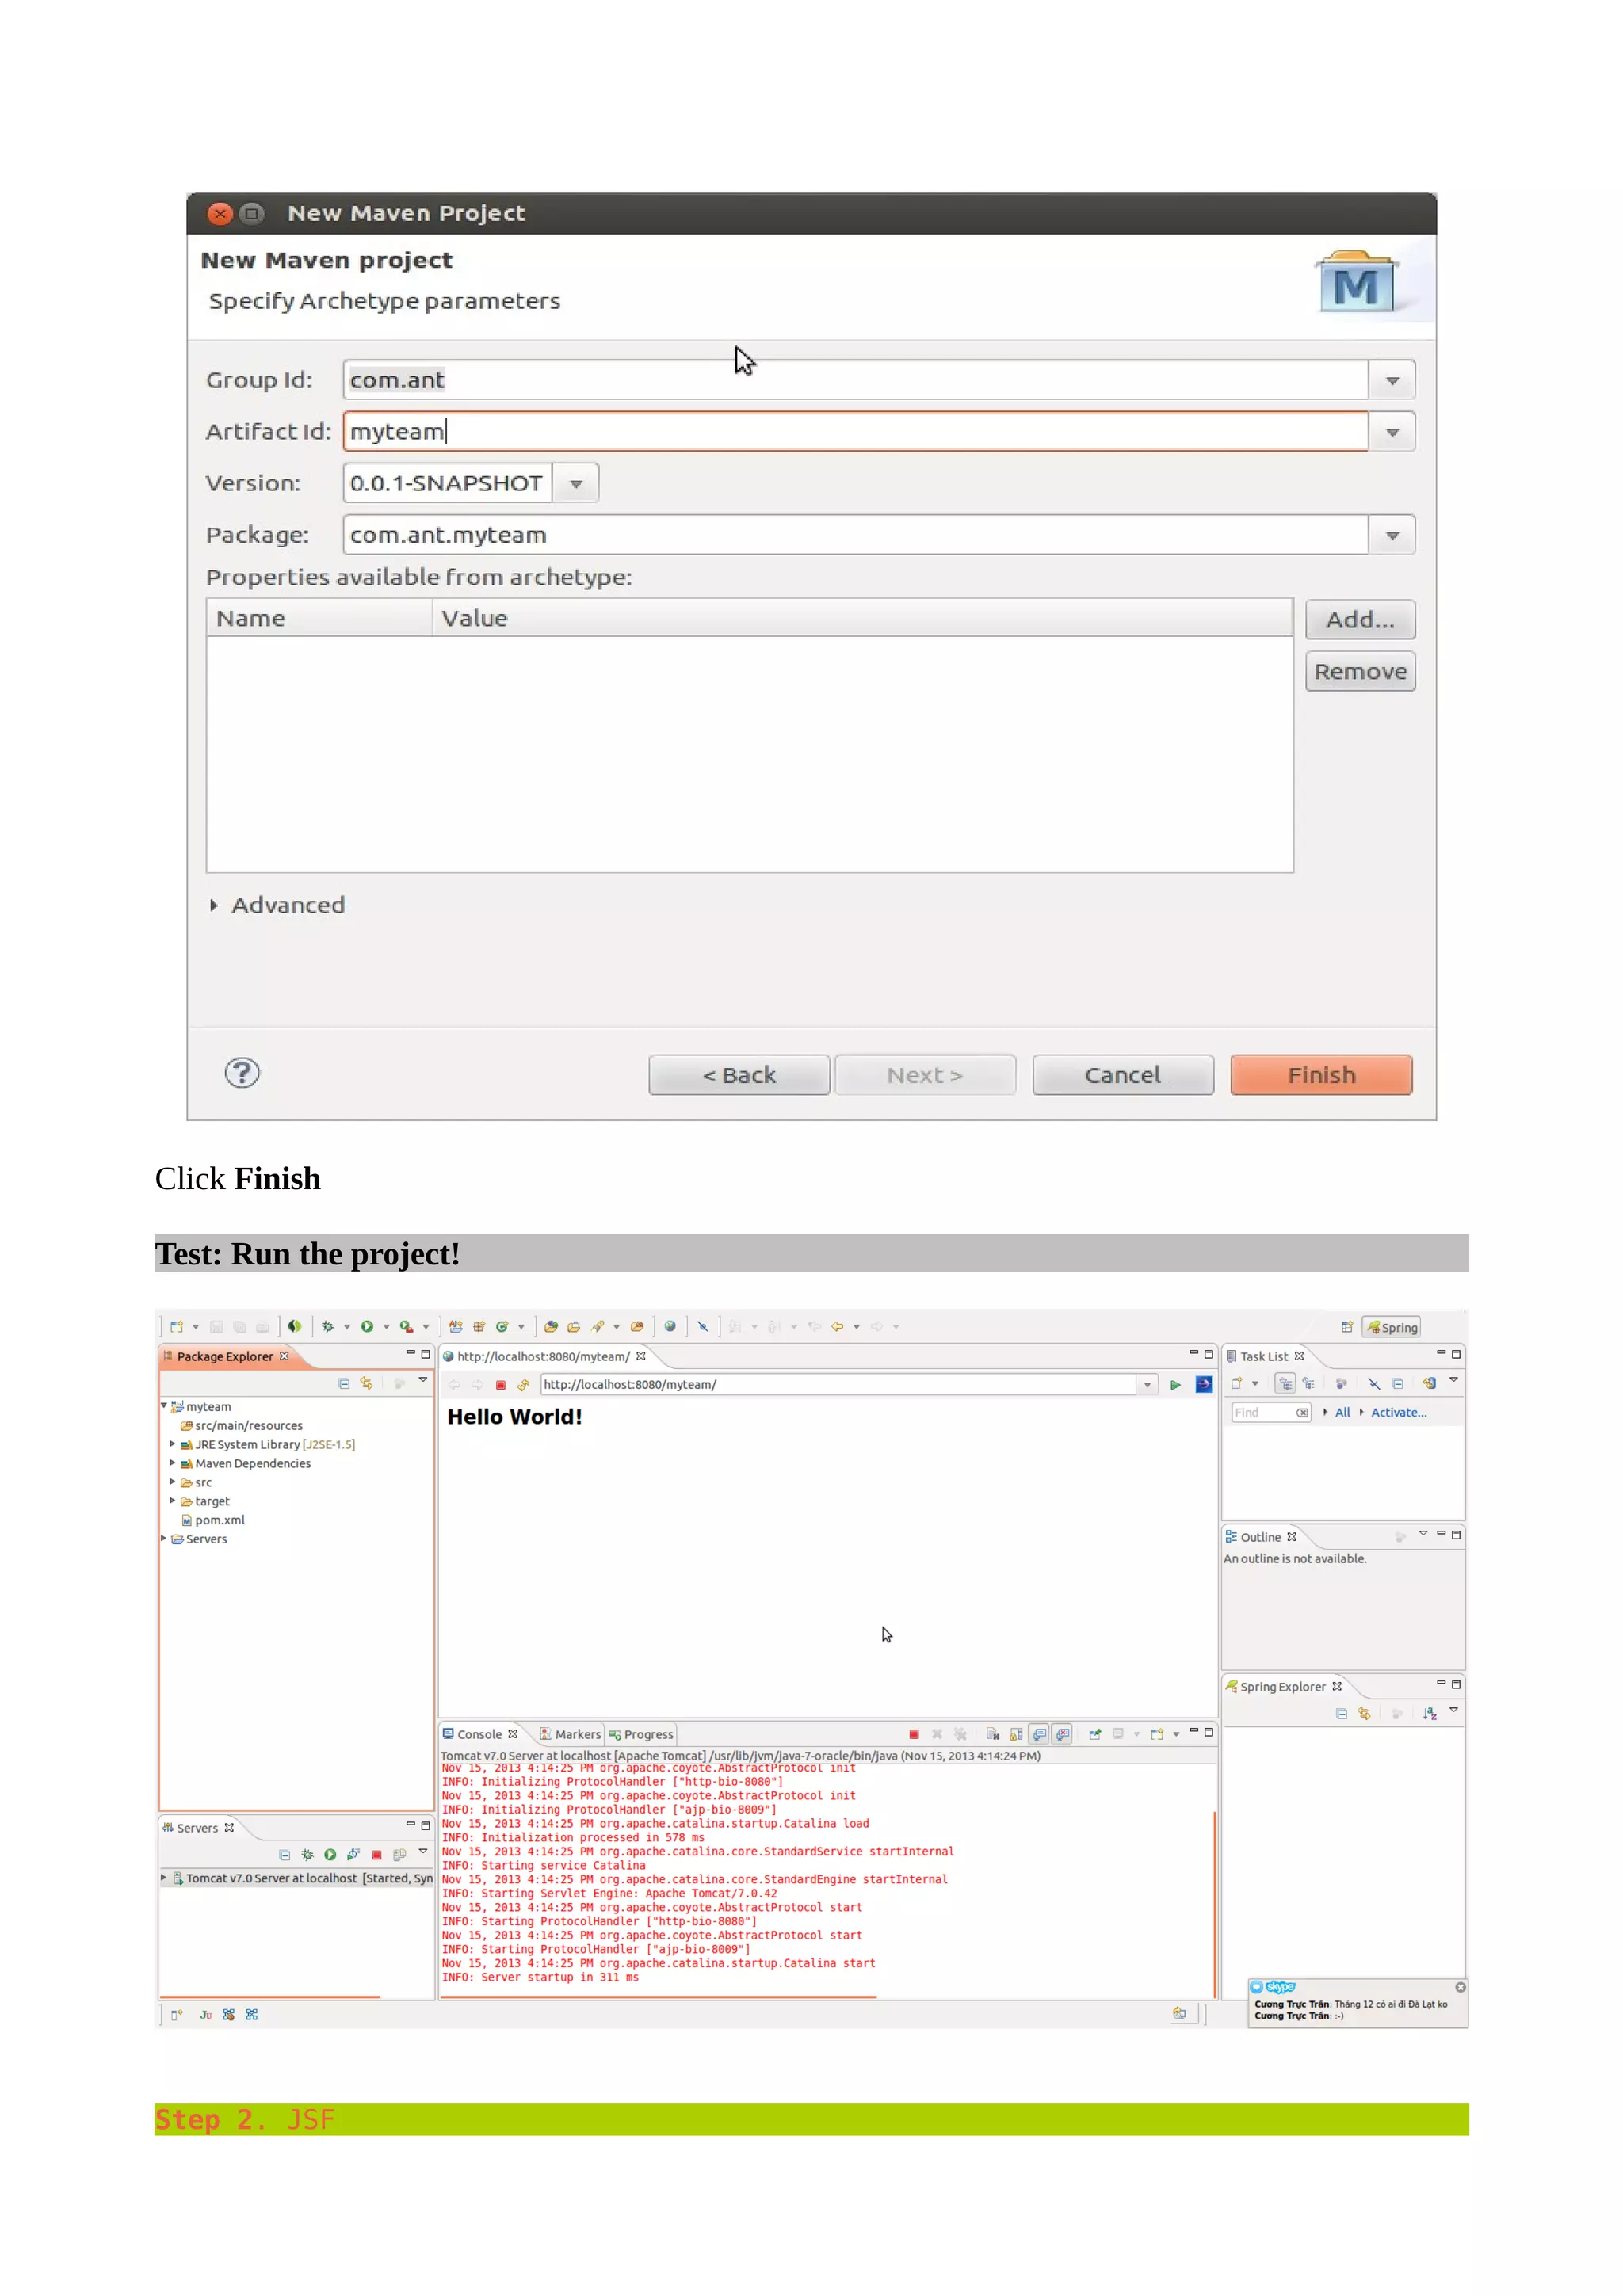Image resolution: width=1623 pixels, height=2296 pixels.
Task: Click Collapse All in Package Explorer
Action: click(x=343, y=1384)
